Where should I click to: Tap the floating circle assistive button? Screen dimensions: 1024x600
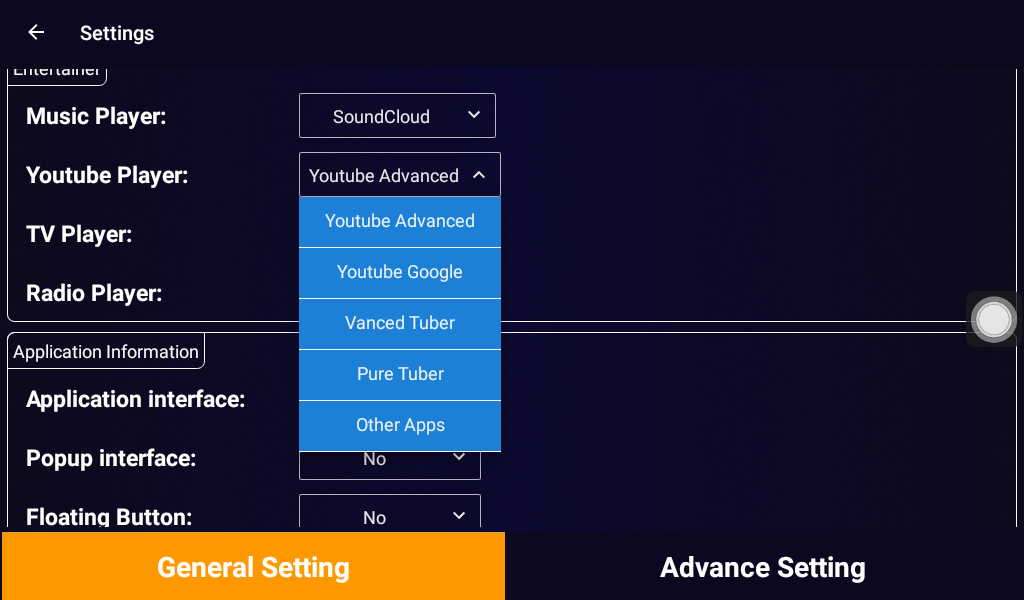click(x=993, y=319)
